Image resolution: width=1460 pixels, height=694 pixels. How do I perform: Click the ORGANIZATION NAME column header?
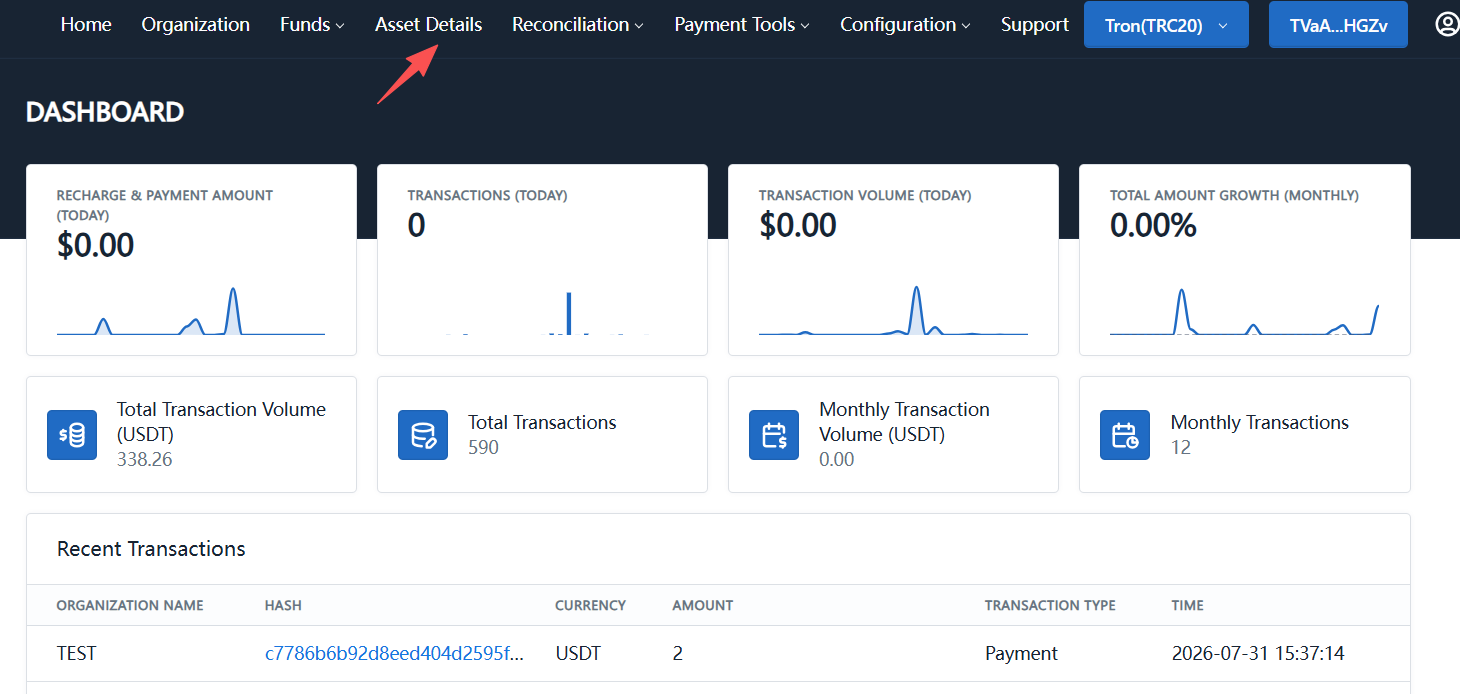[x=130, y=605]
